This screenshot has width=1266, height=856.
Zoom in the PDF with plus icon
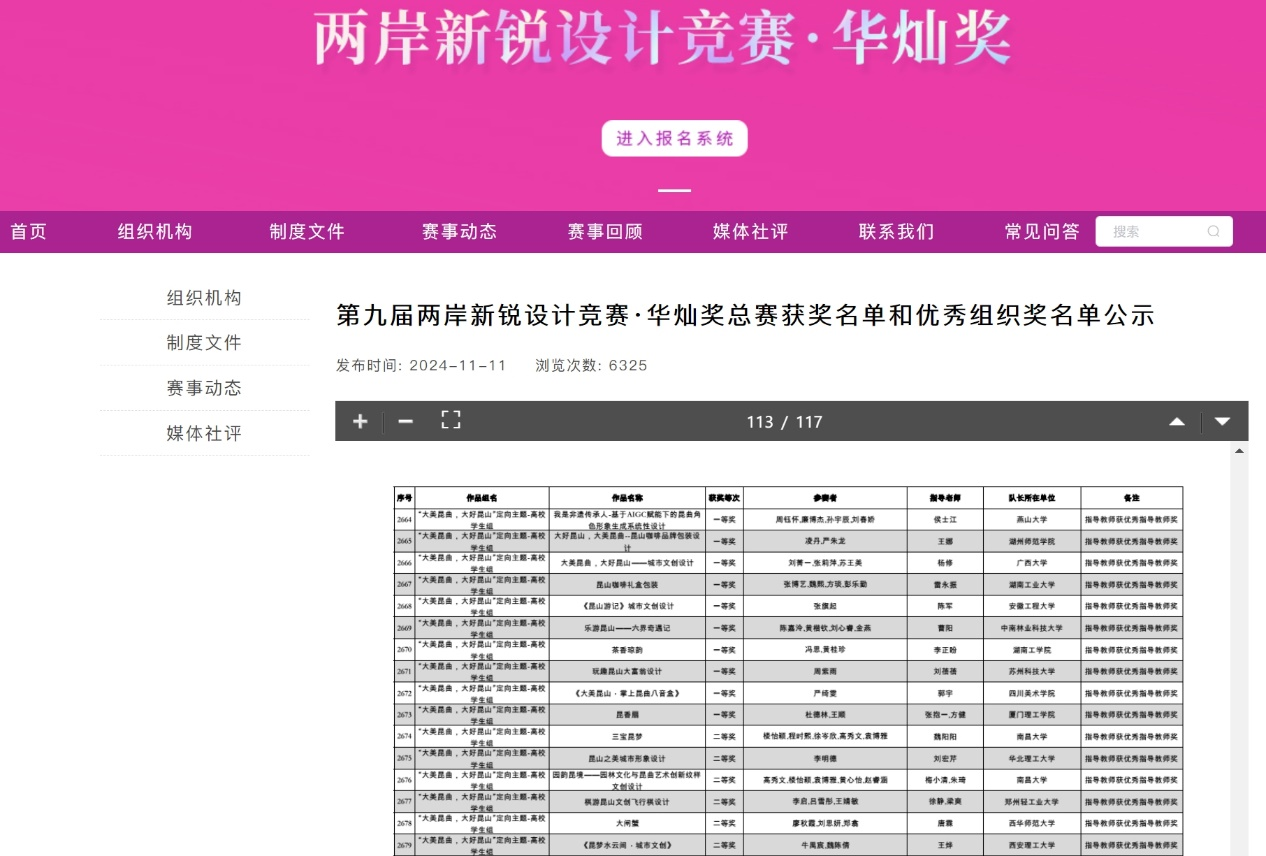click(x=360, y=421)
